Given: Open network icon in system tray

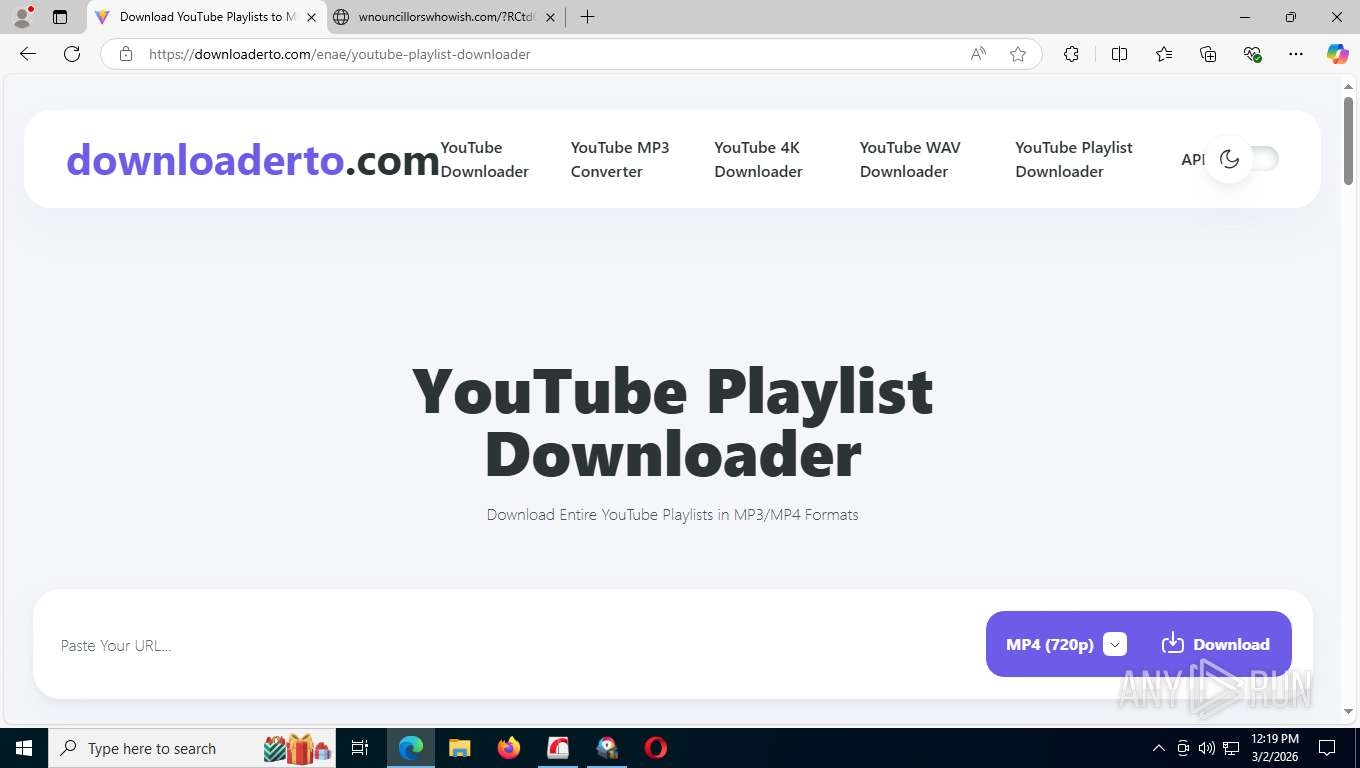Looking at the screenshot, I should coord(1231,748).
